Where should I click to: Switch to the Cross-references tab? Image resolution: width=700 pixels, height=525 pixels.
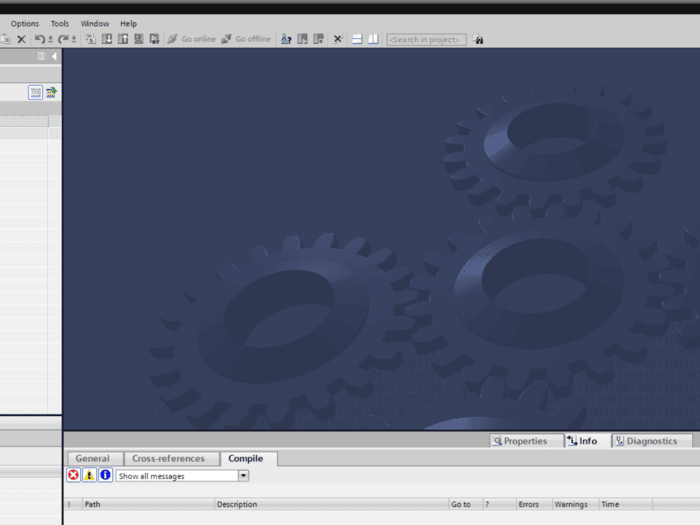pos(168,458)
